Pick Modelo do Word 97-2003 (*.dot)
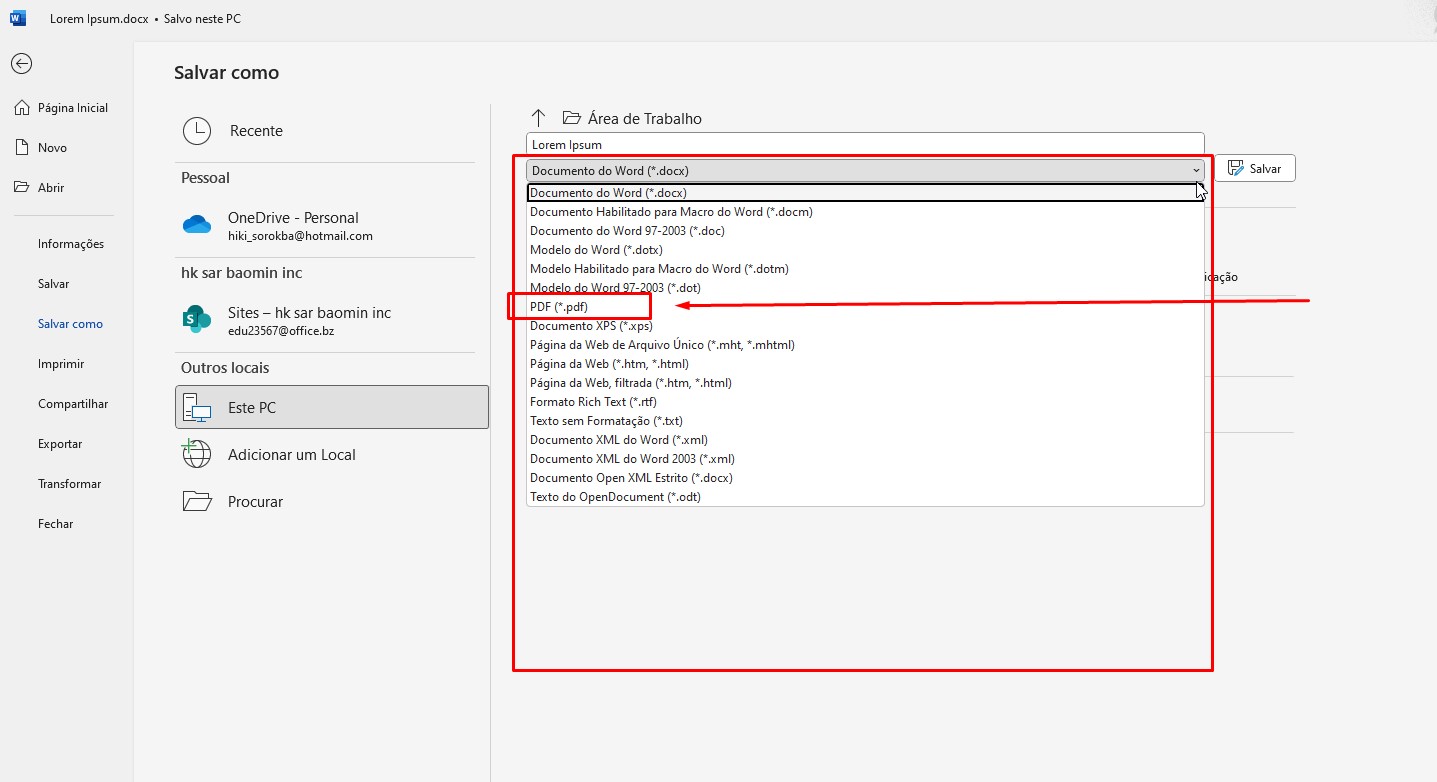The width and height of the screenshot is (1437, 782). click(x=865, y=288)
